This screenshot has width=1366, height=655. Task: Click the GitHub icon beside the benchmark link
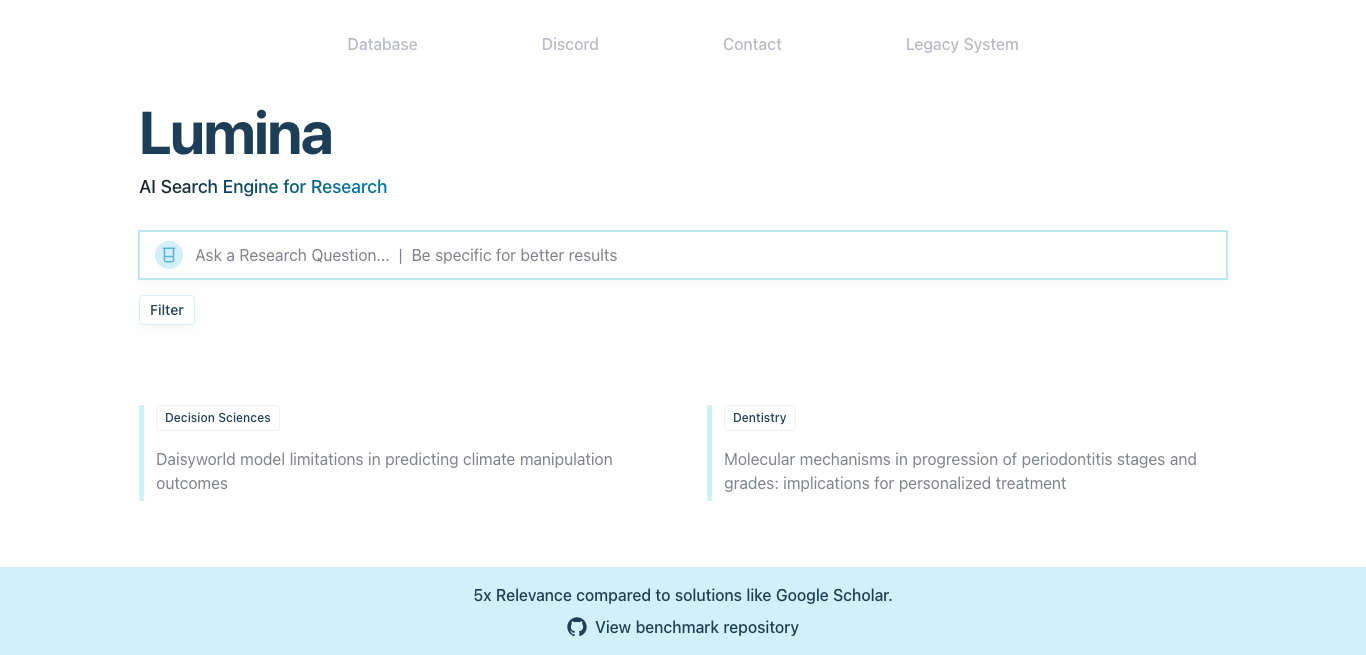point(577,627)
